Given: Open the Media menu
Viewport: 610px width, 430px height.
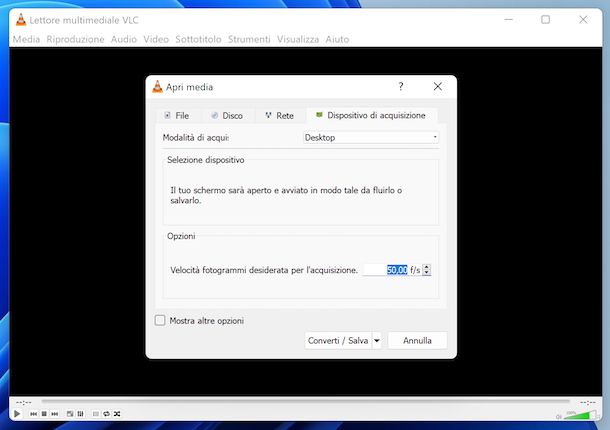Looking at the screenshot, I should [x=26, y=39].
